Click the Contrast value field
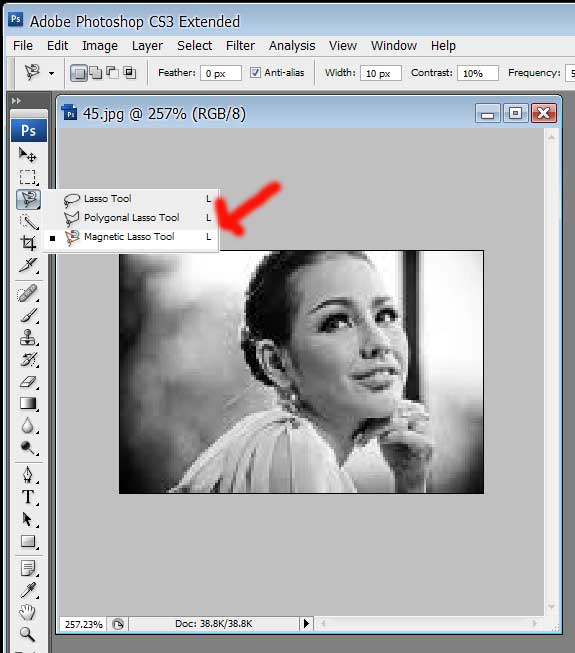The width and height of the screenshot is (575, 653). [x=478, y=73]
